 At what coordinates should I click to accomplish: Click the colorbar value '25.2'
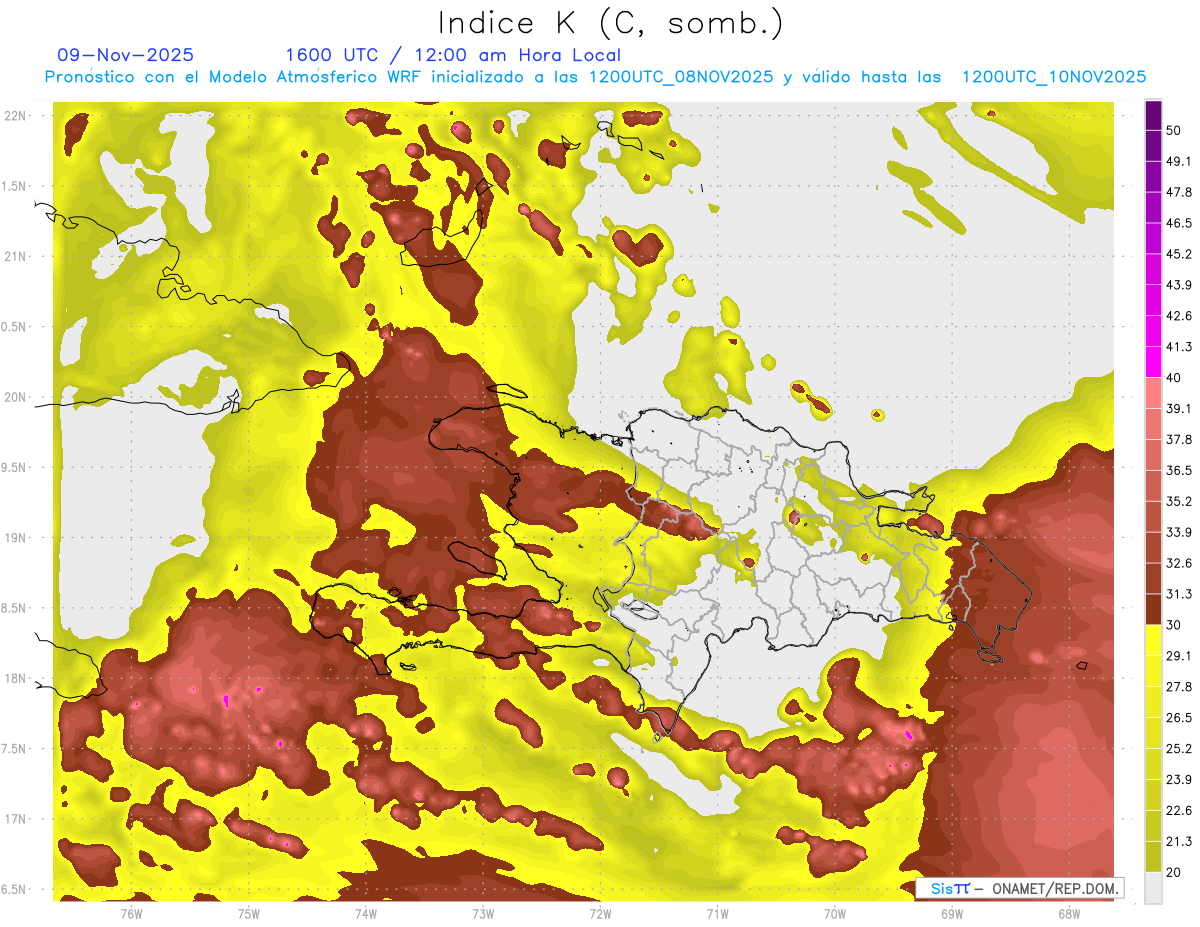pyautogui.click(x=1179, y=749)
